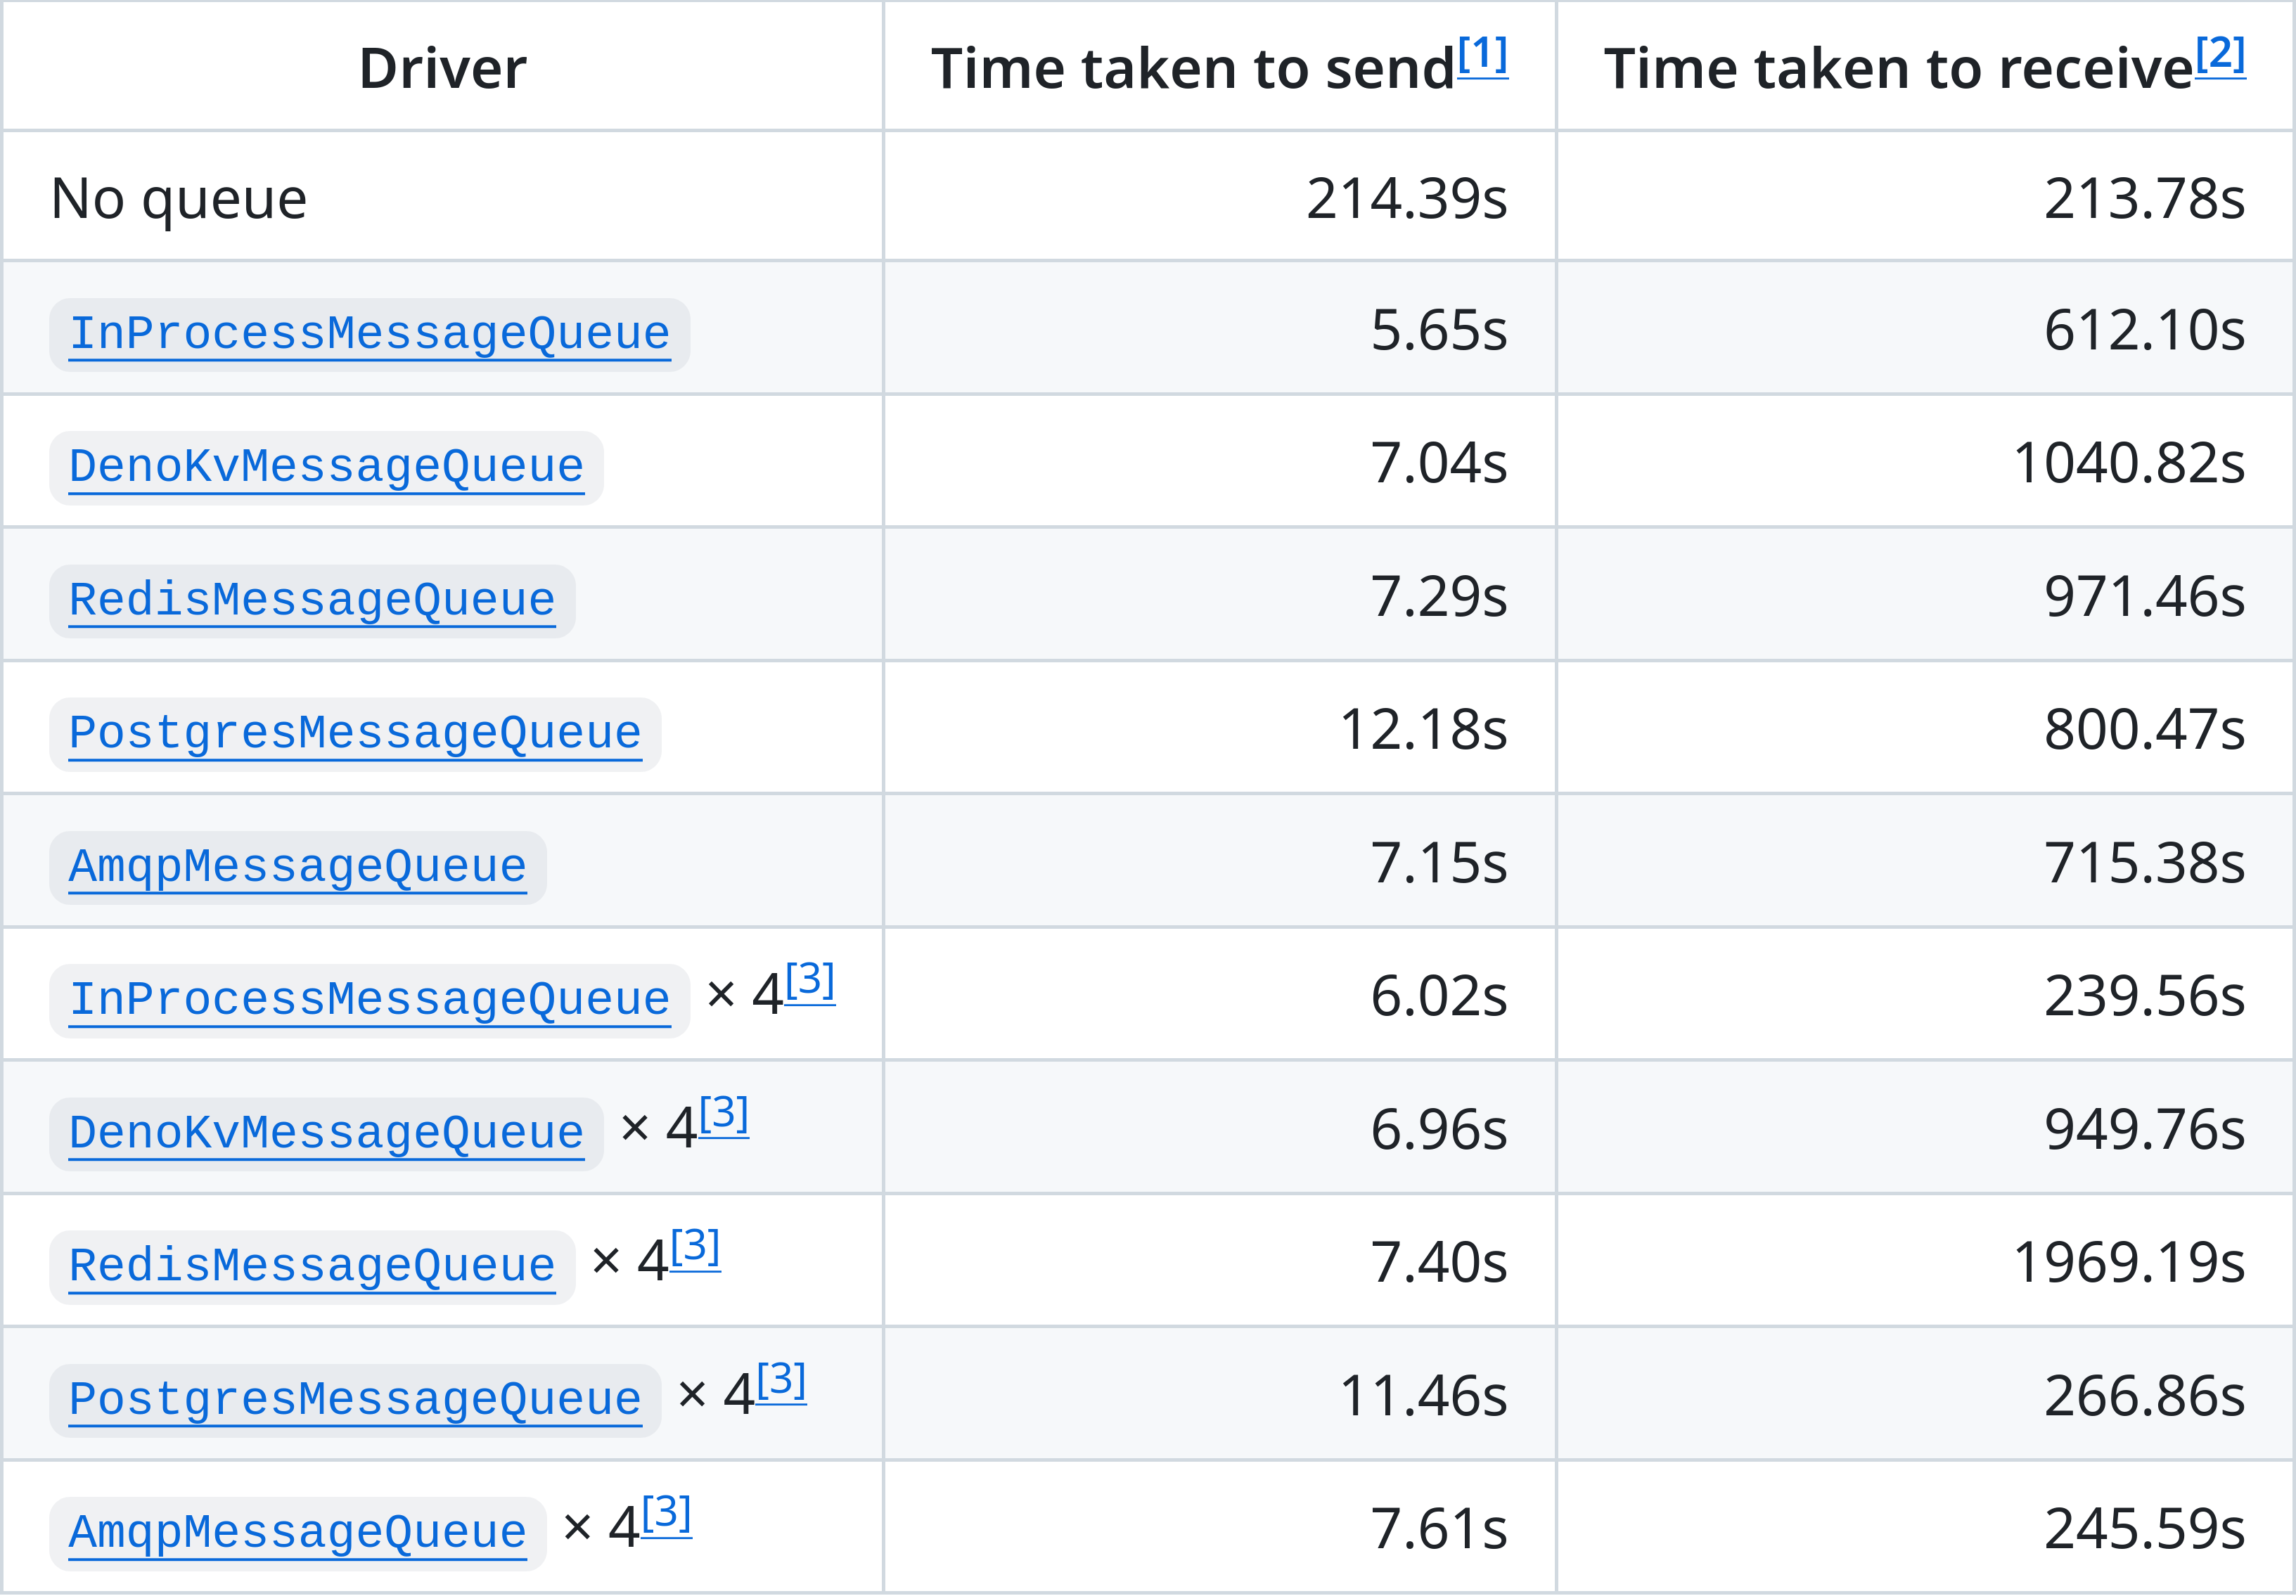Follow the AmqpMessageQueue link with 7.15s send time
Screen dimensions: 2296x1596
point(297,867)
